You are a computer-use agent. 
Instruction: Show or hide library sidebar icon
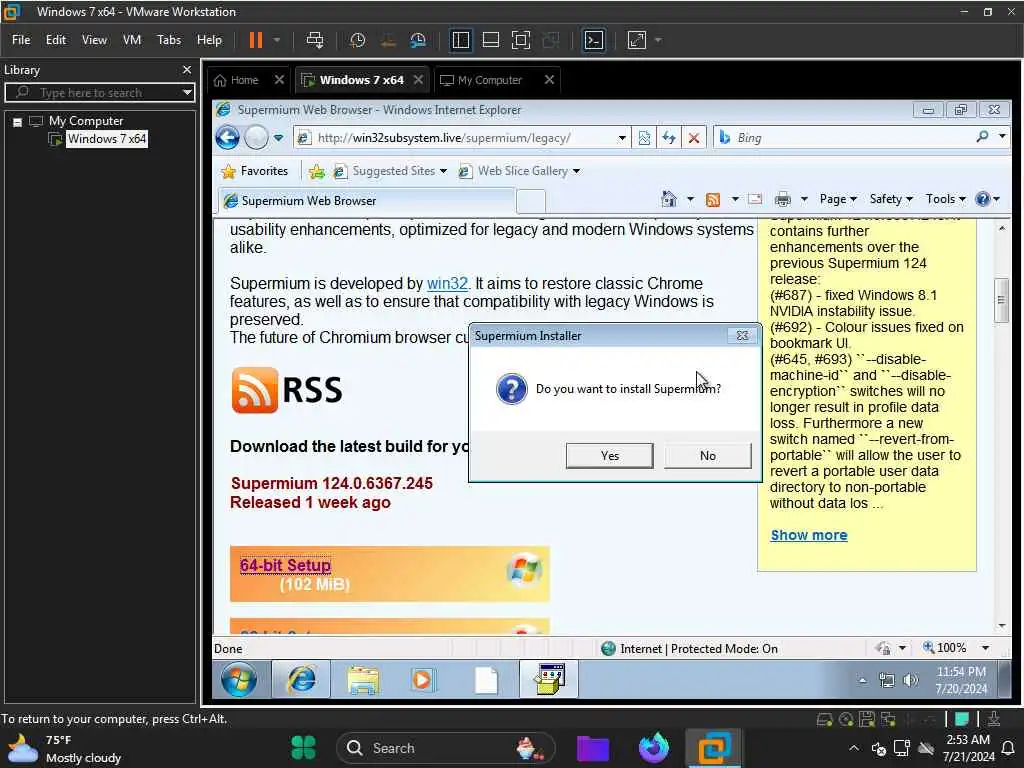pos(460,40)
